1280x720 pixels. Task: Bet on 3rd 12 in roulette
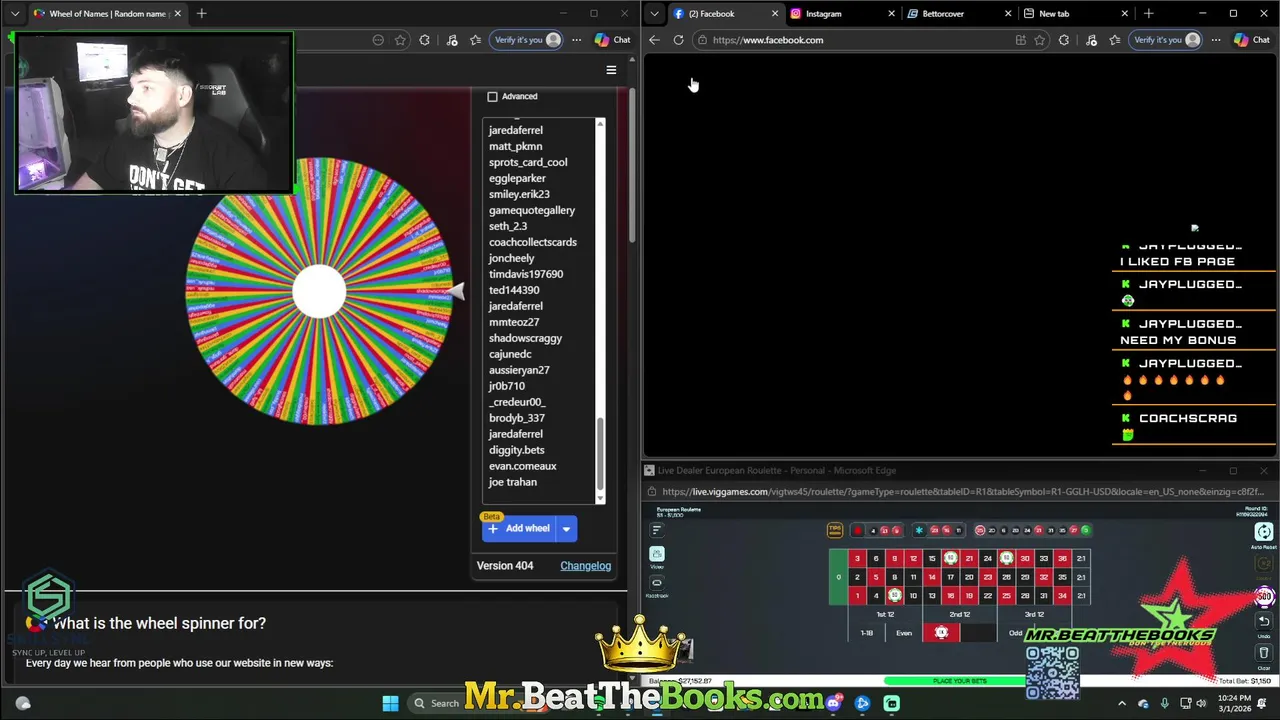1034,614
